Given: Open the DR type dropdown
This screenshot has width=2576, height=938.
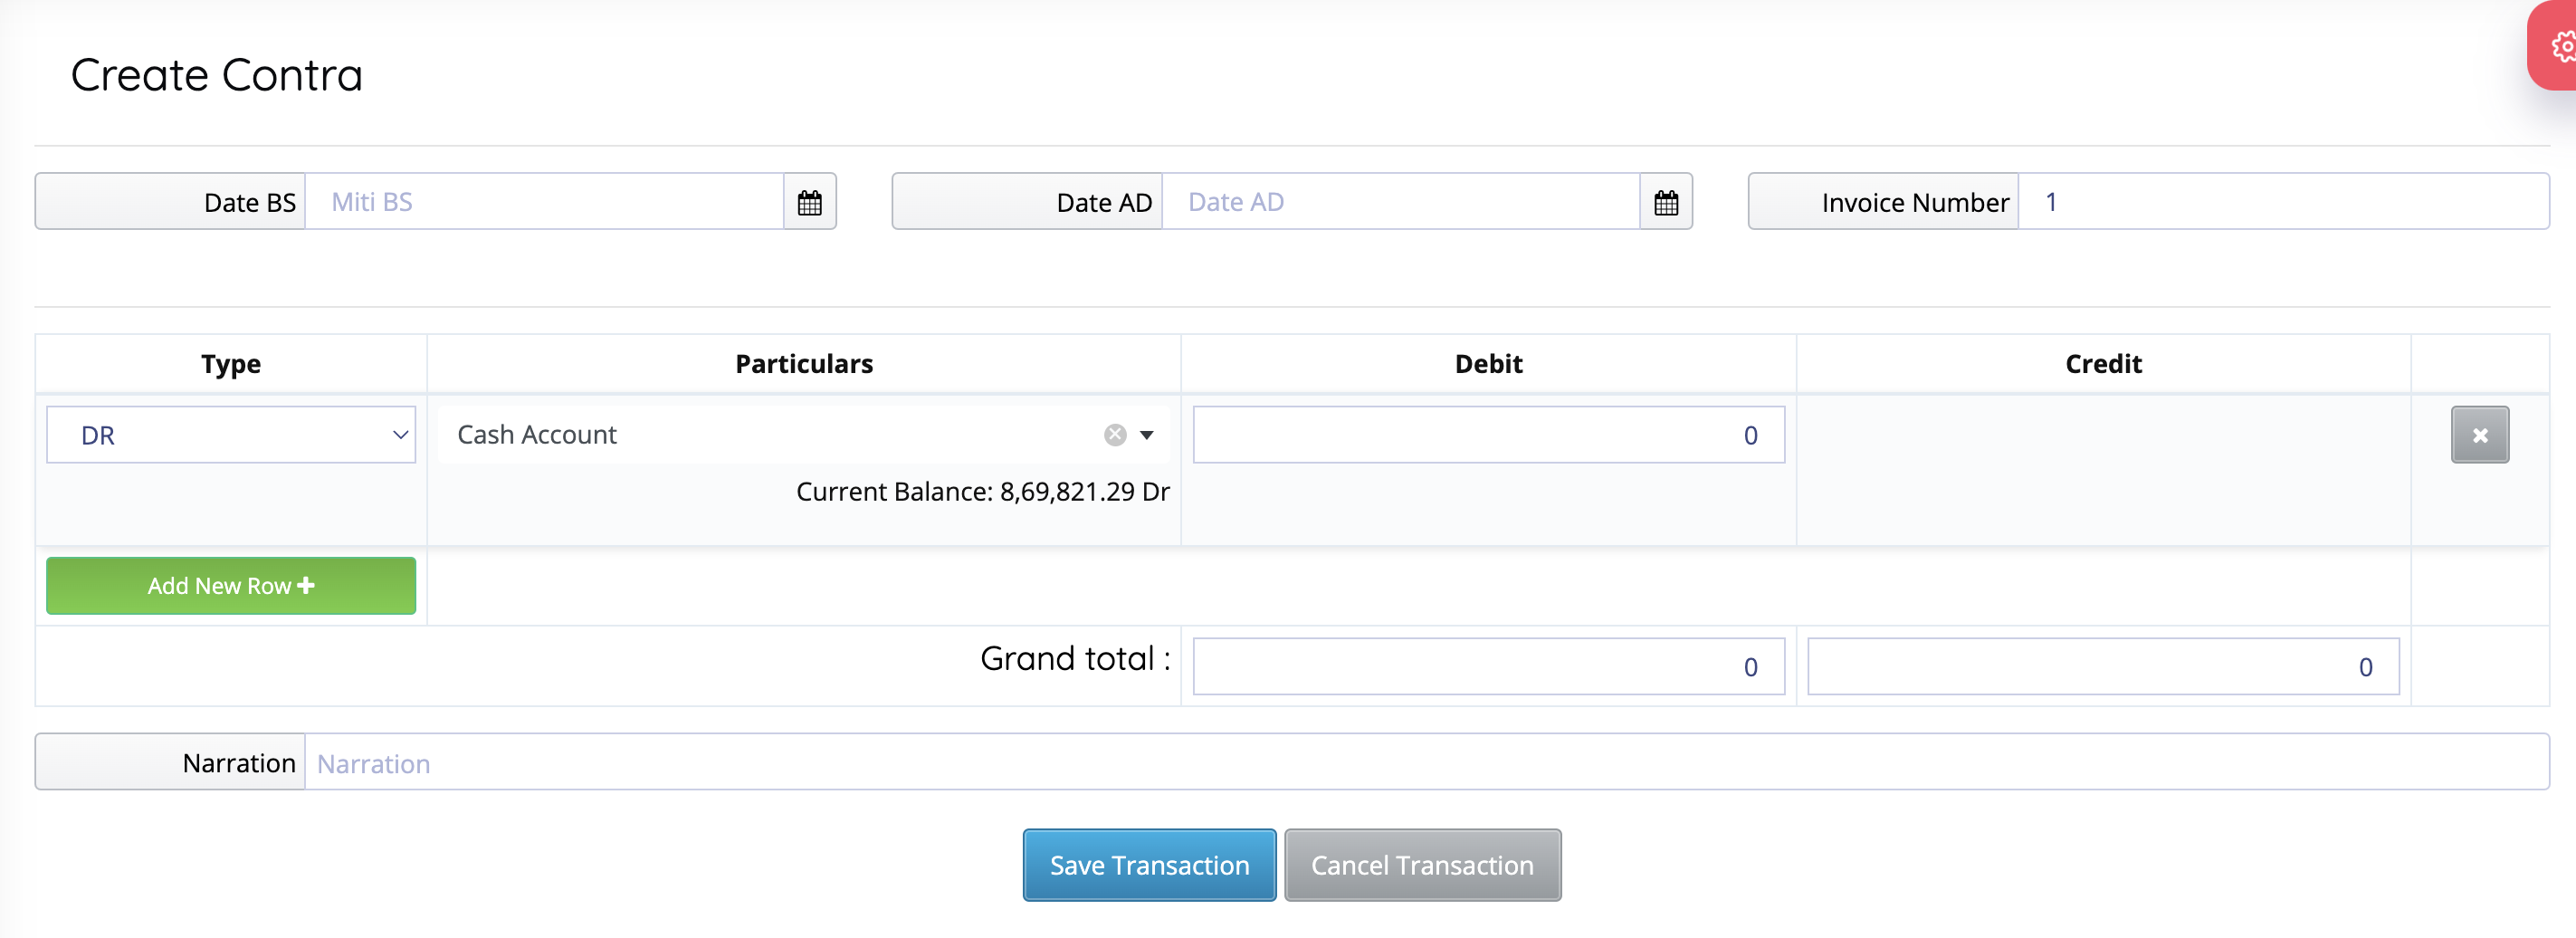Looking at the screenshot, I should [231, 435].
